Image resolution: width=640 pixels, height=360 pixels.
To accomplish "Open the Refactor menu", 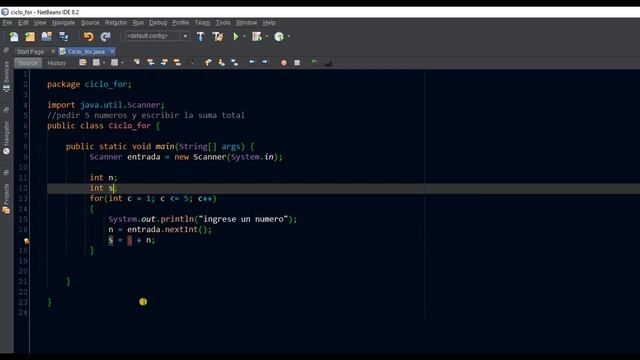I will coord(116,23).
